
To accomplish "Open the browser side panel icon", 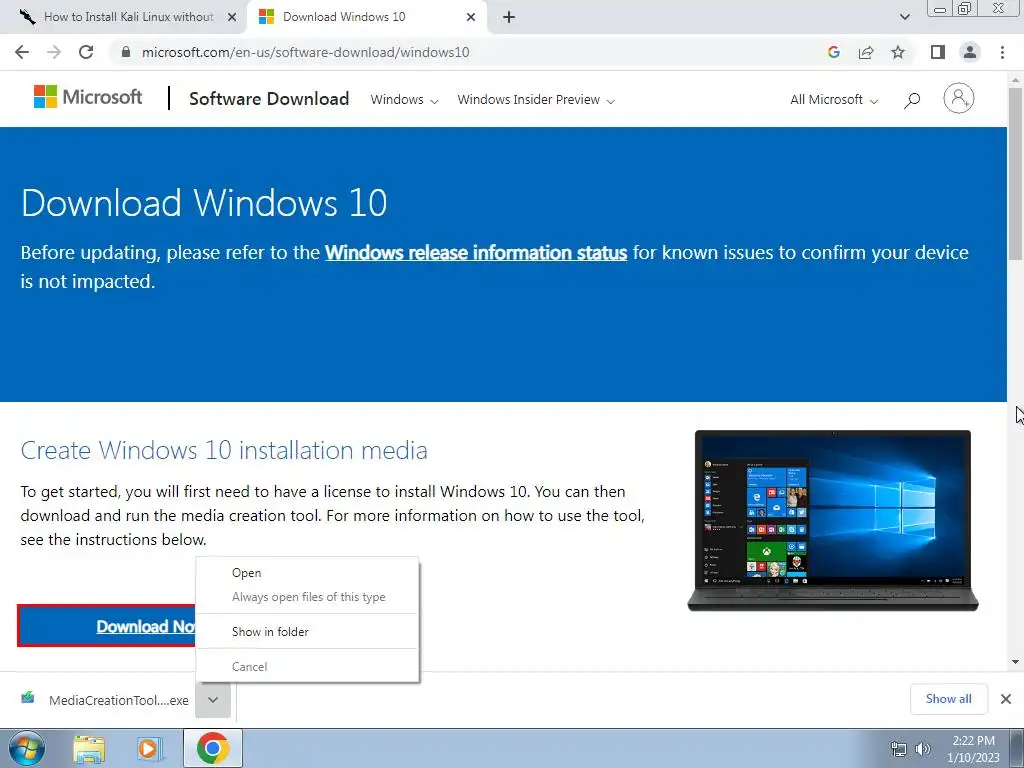I will pos(938,52).
